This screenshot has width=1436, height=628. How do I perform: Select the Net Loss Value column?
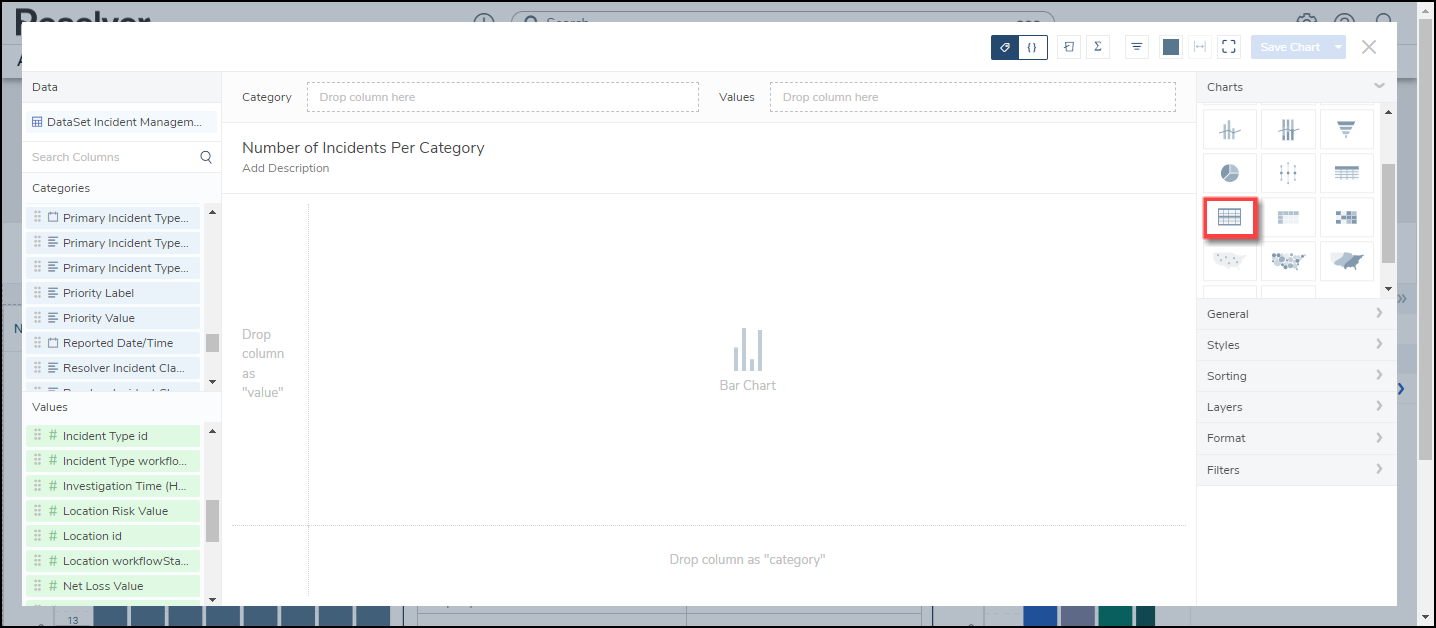click(113, 586)
